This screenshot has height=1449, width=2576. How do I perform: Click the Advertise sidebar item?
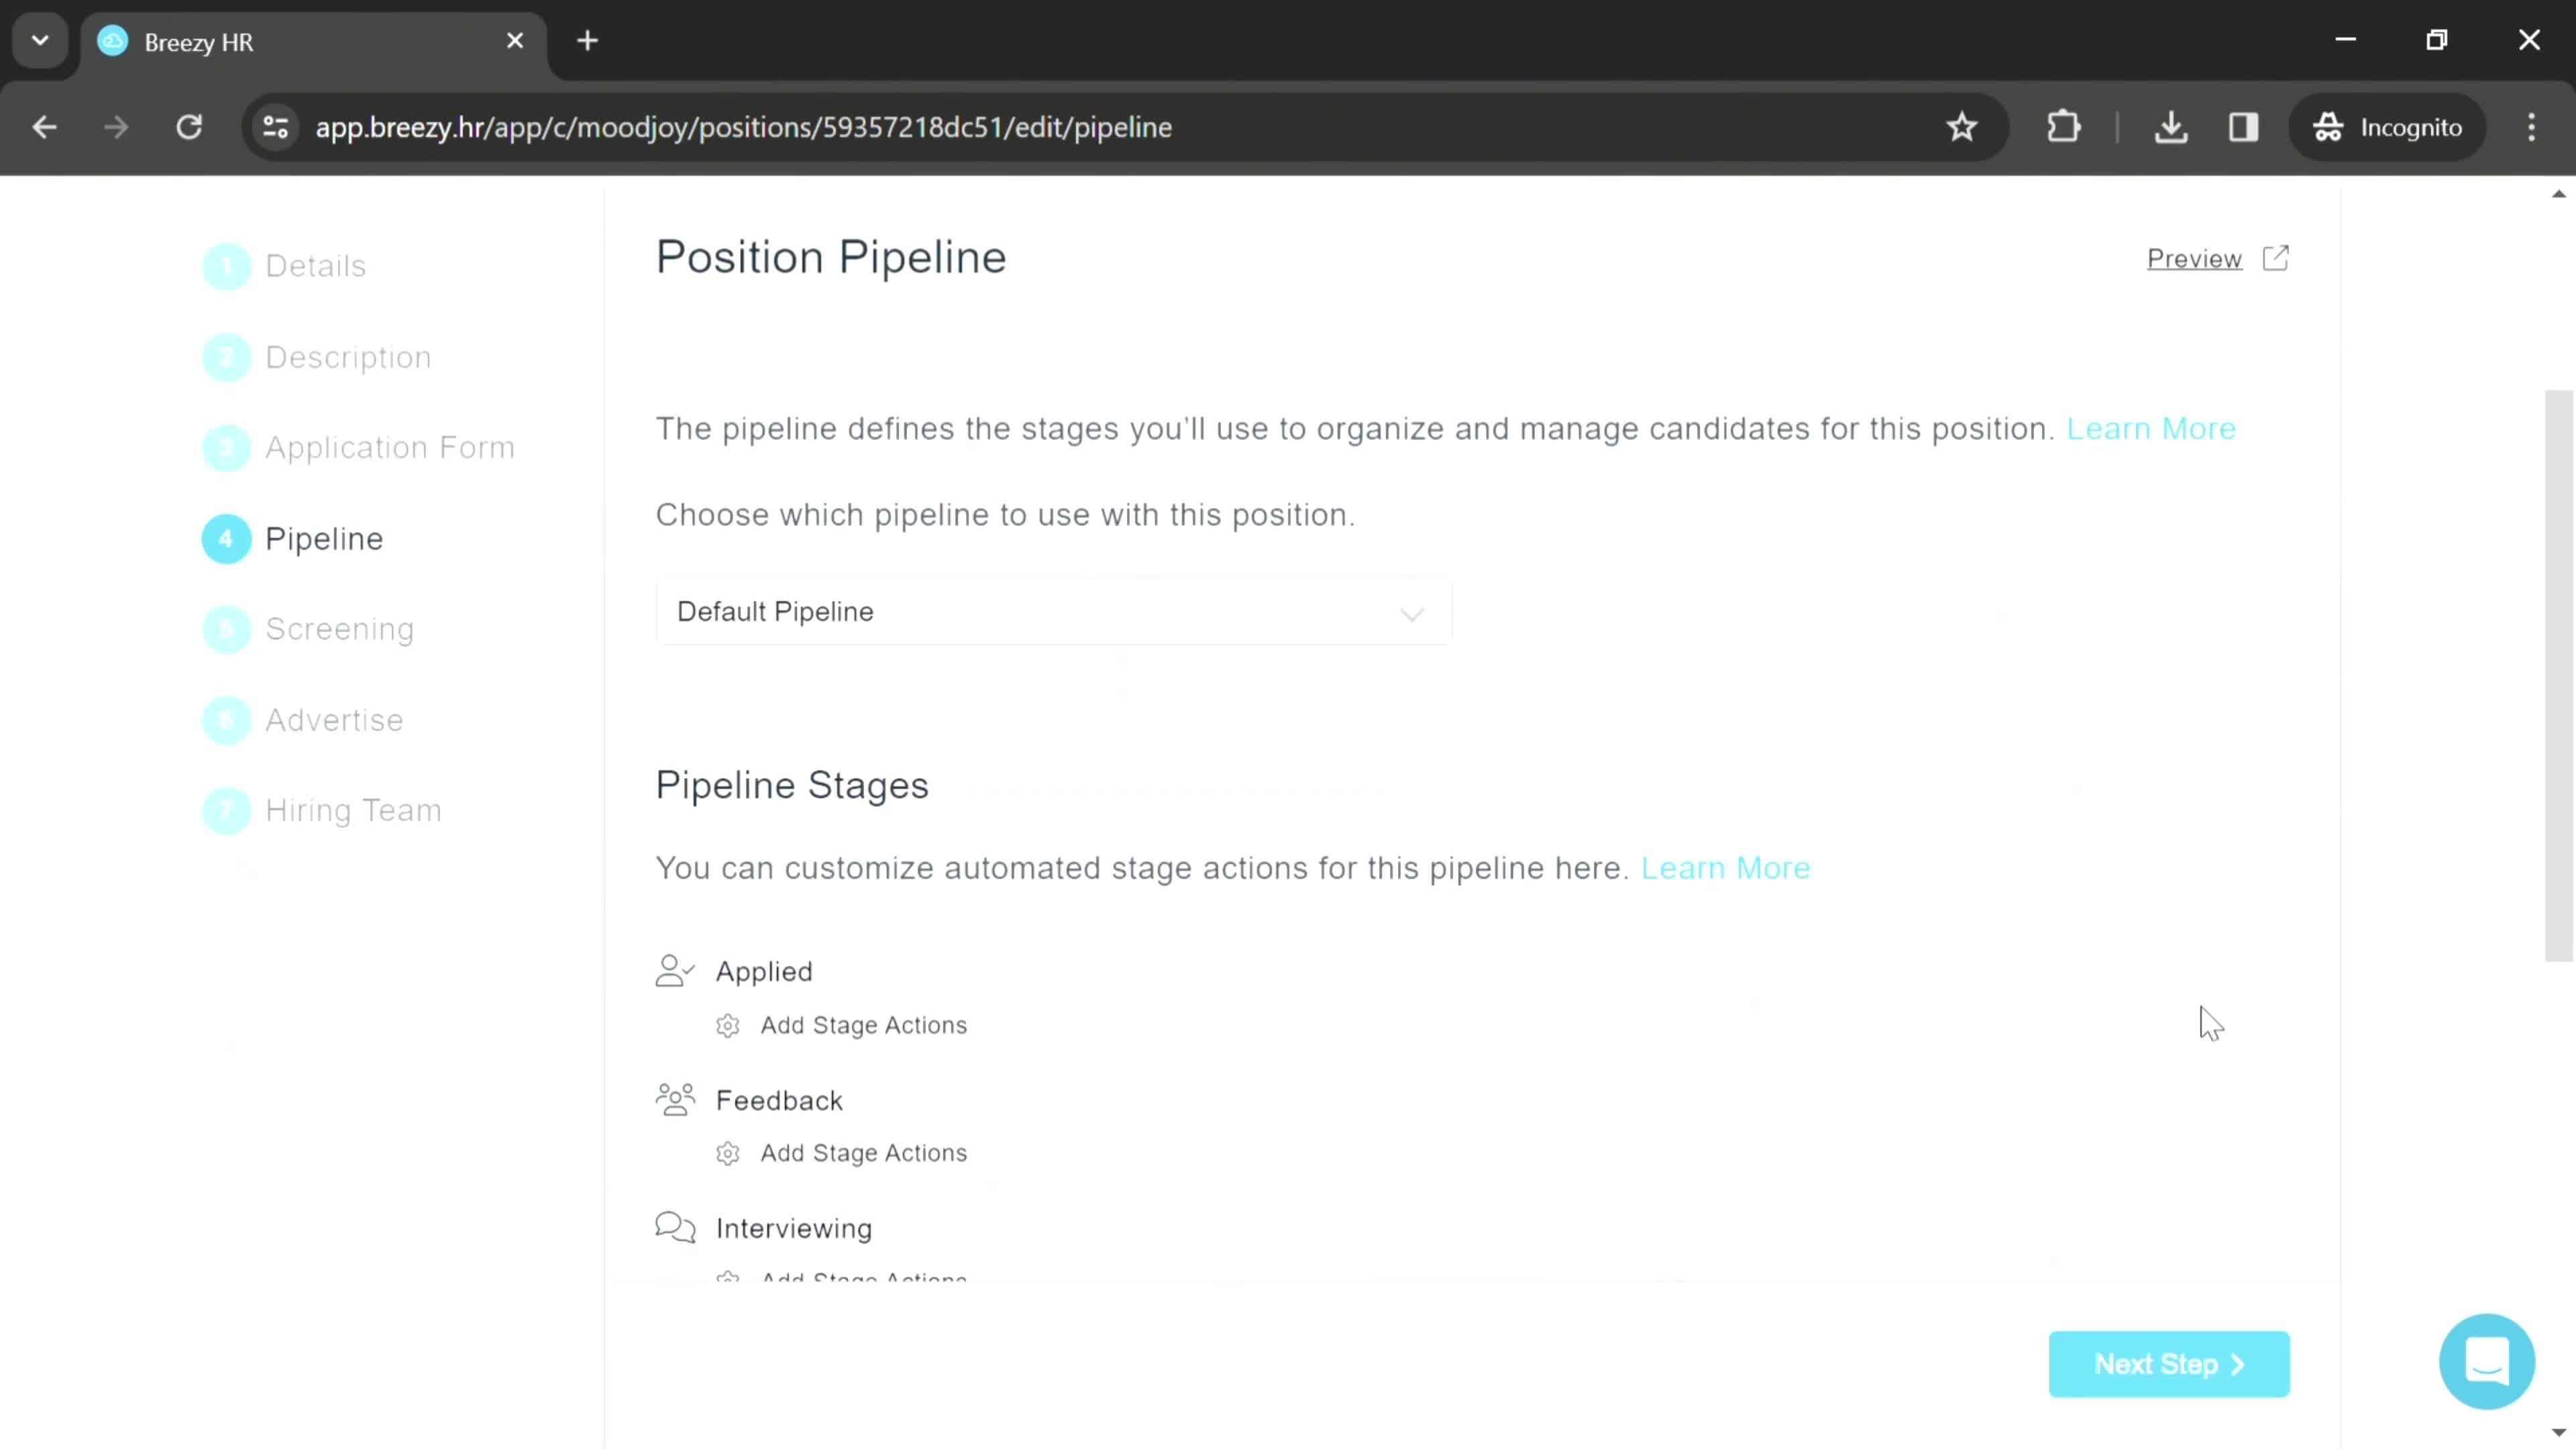click(334, 720)
